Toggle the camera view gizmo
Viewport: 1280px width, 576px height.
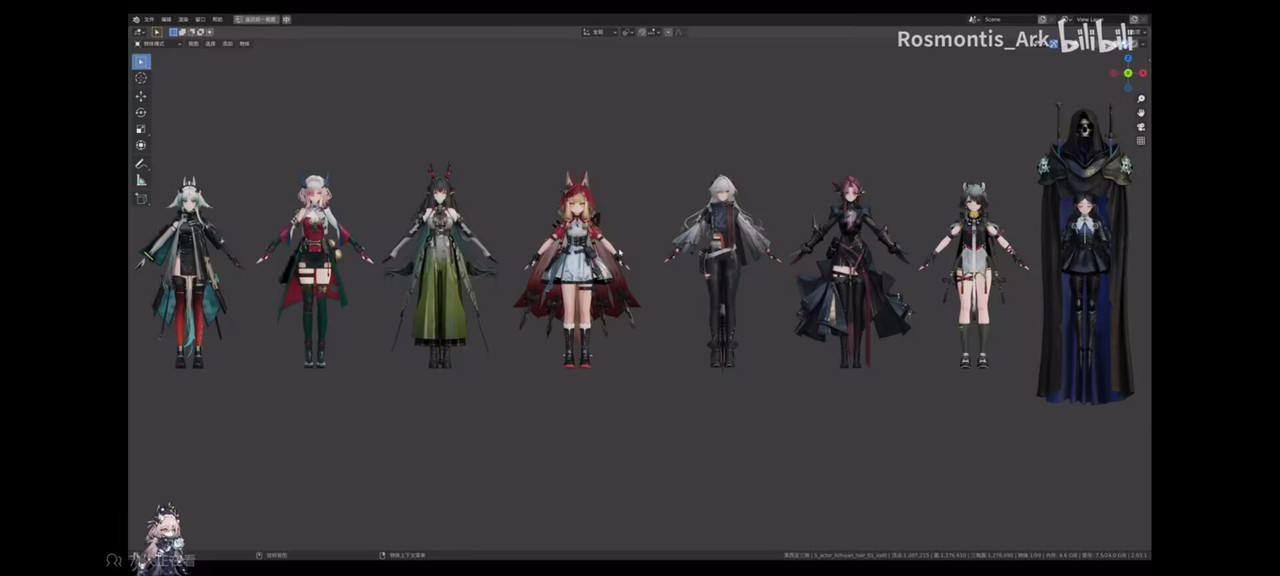click(1141, 127)
